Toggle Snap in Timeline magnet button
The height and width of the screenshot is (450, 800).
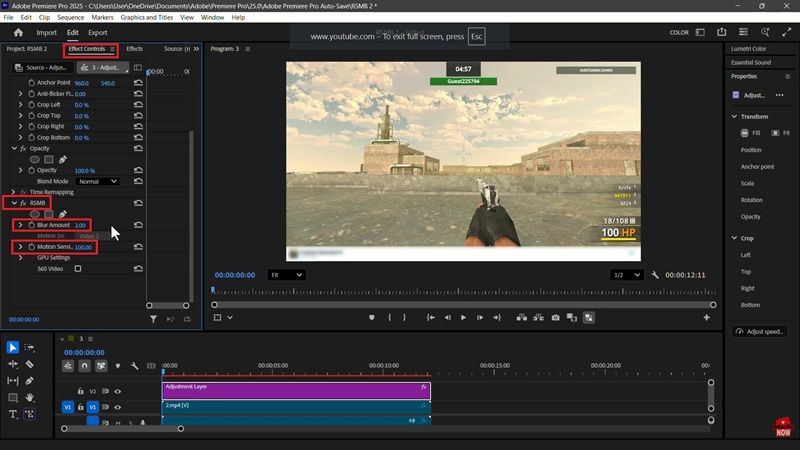[85, 366]
